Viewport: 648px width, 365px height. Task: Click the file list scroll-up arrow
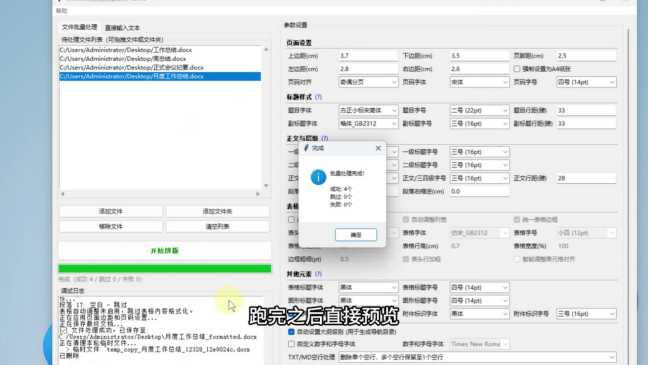point(266,49)
